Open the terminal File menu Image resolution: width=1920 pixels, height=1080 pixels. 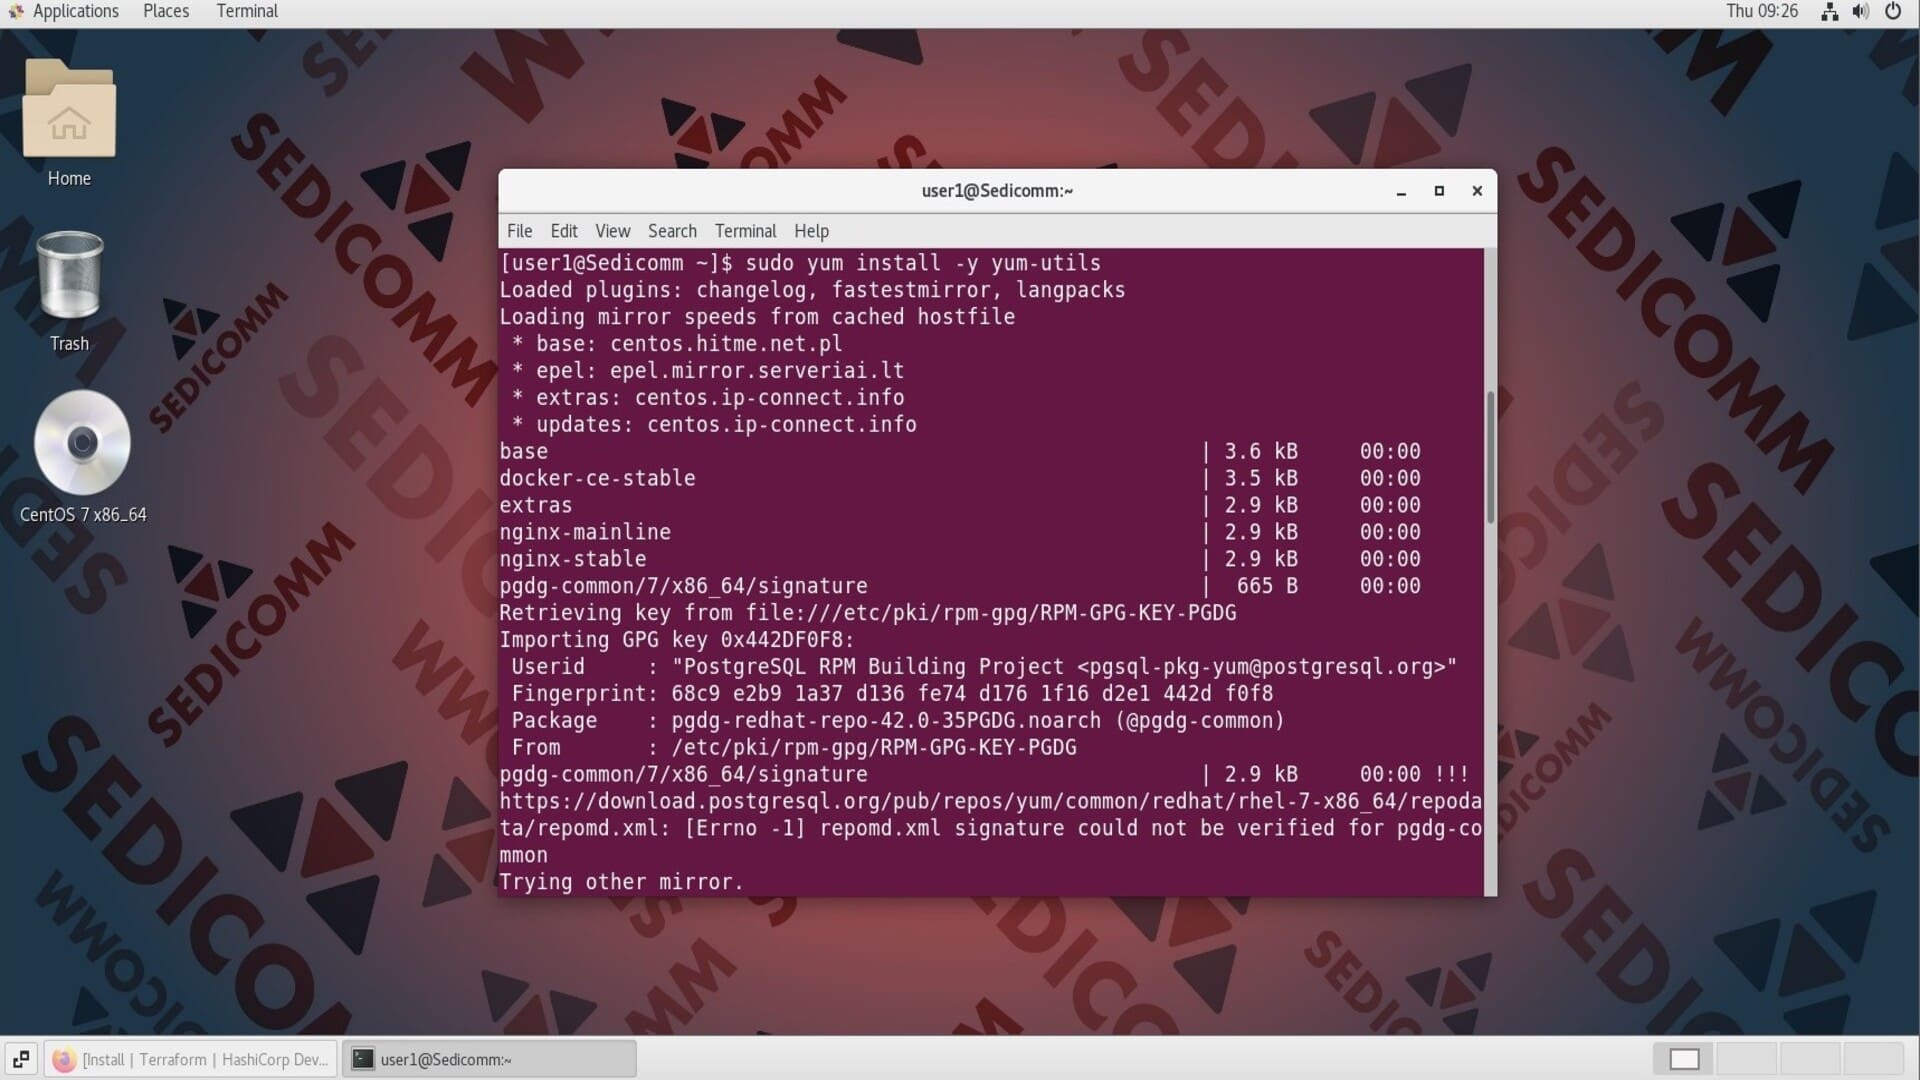(x=519, y=231)
